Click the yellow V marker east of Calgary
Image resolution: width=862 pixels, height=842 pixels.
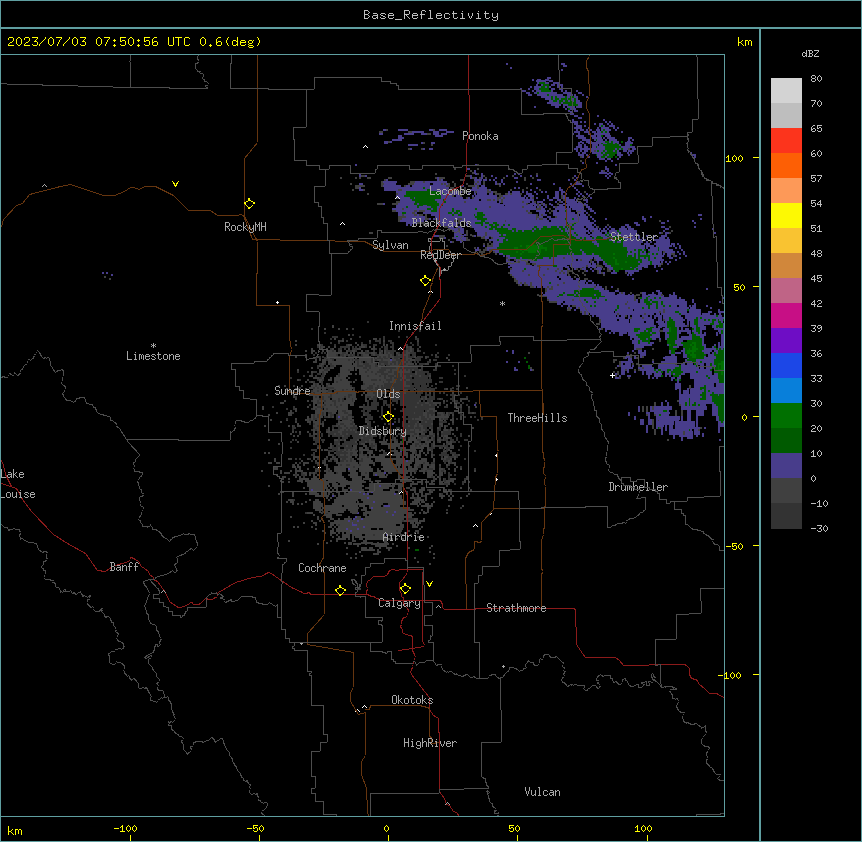(429, 584)
